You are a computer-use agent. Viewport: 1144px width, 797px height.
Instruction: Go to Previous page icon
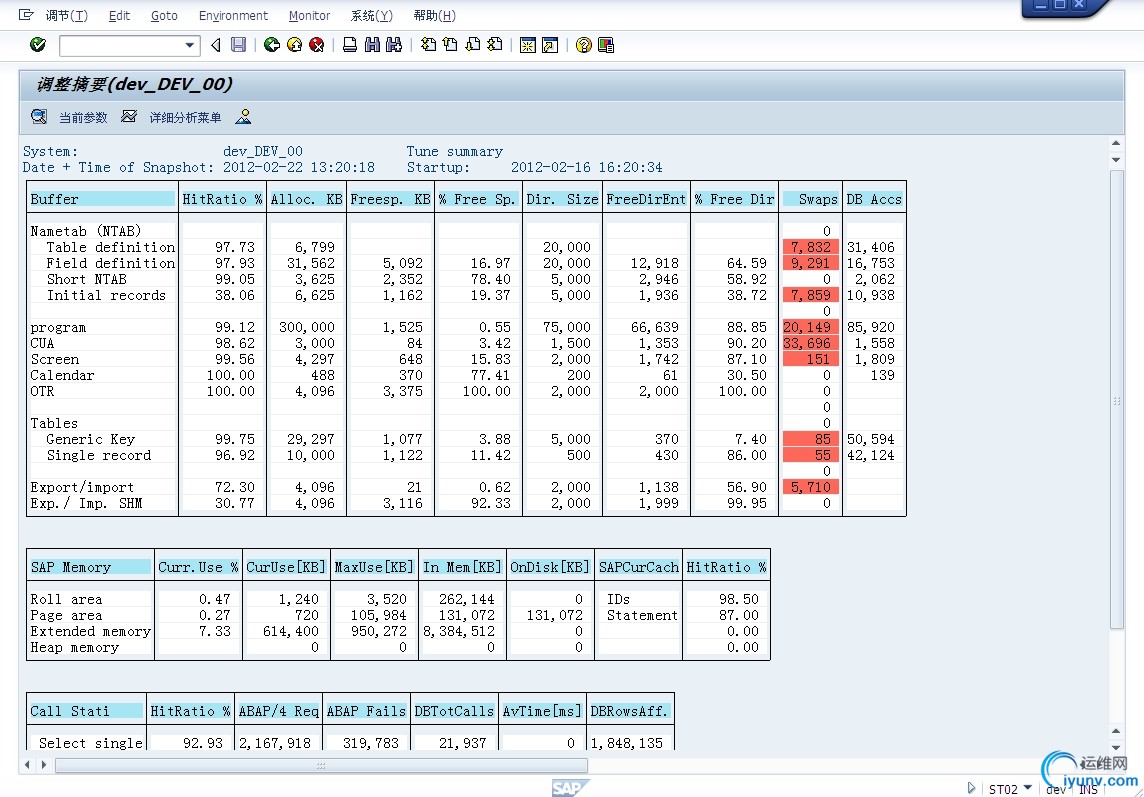pyautogui.click(x=451, y=45)
